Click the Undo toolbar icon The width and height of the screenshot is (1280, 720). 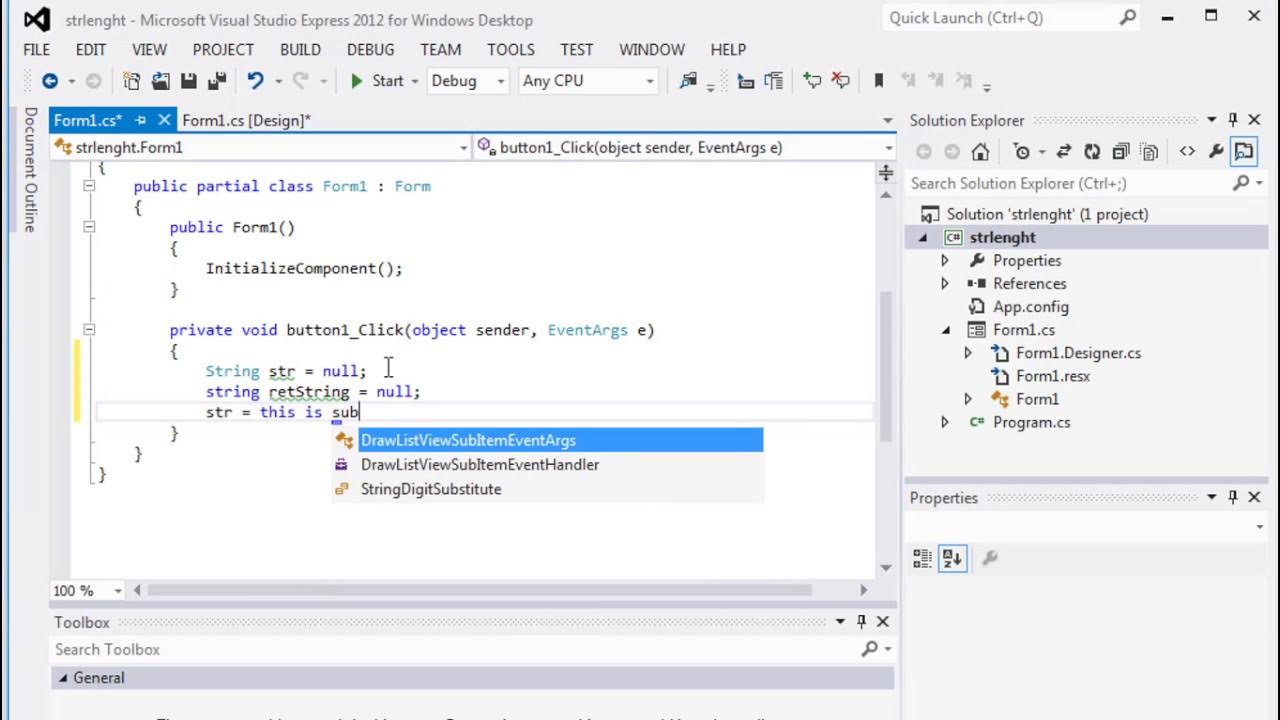point(256,81)
